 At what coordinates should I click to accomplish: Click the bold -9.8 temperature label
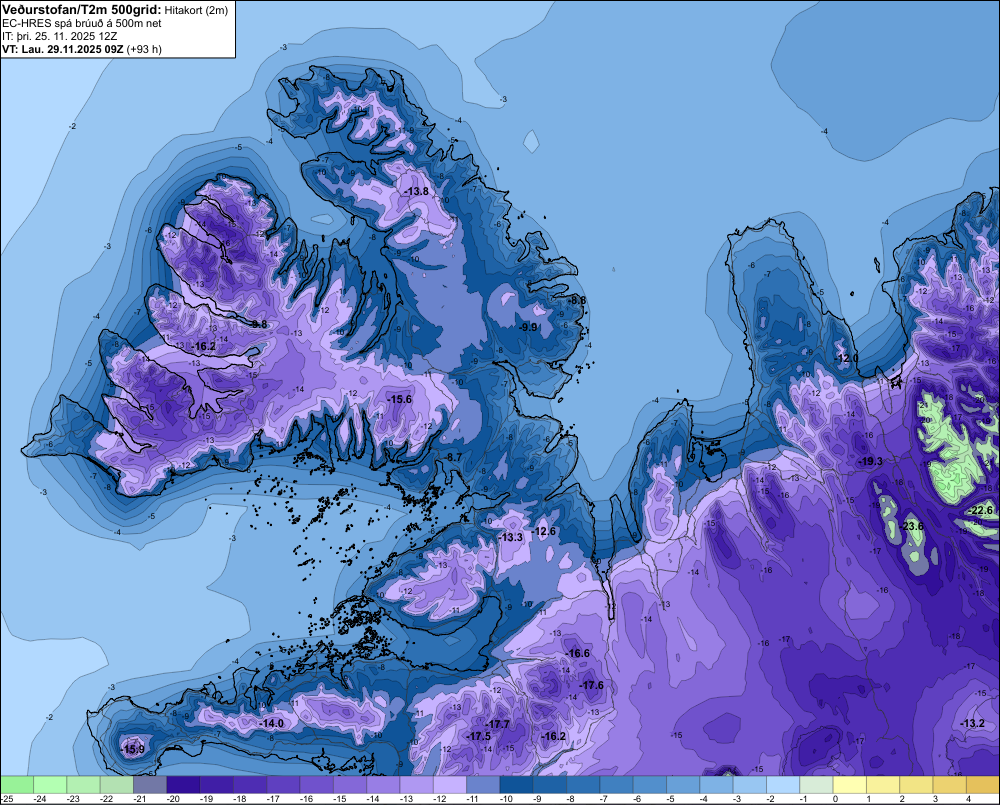point(258,324)
